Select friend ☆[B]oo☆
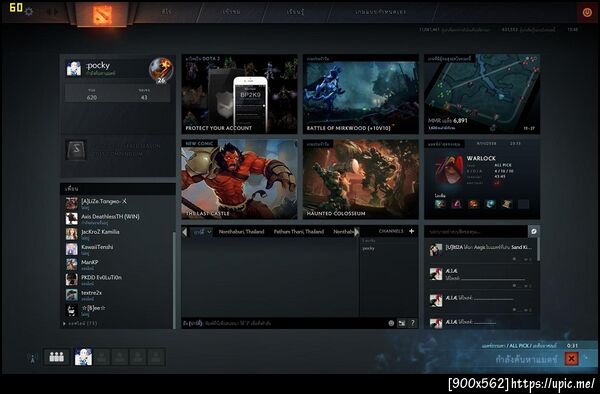This screenshot has width=600, height=394. [x=118, y=310]
